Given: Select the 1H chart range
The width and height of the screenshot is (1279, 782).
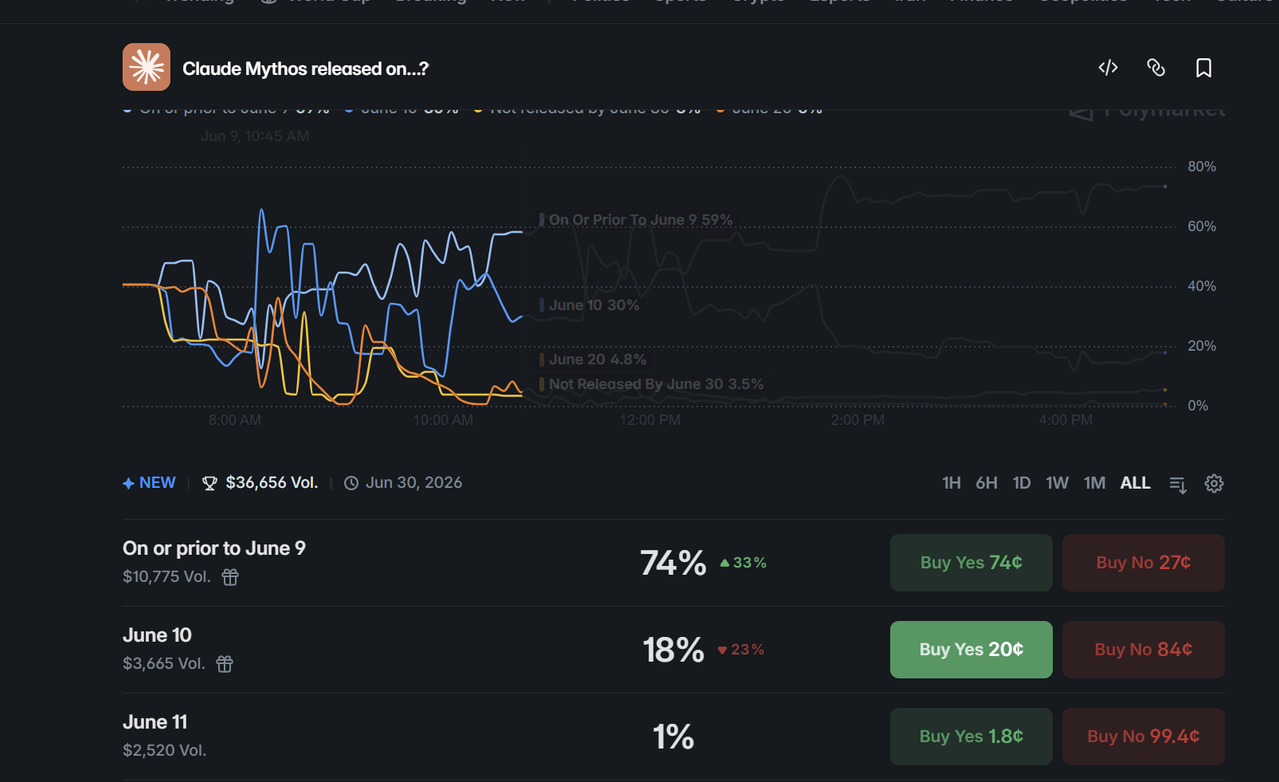Looking at the screenshot, I should click(951, 483).
